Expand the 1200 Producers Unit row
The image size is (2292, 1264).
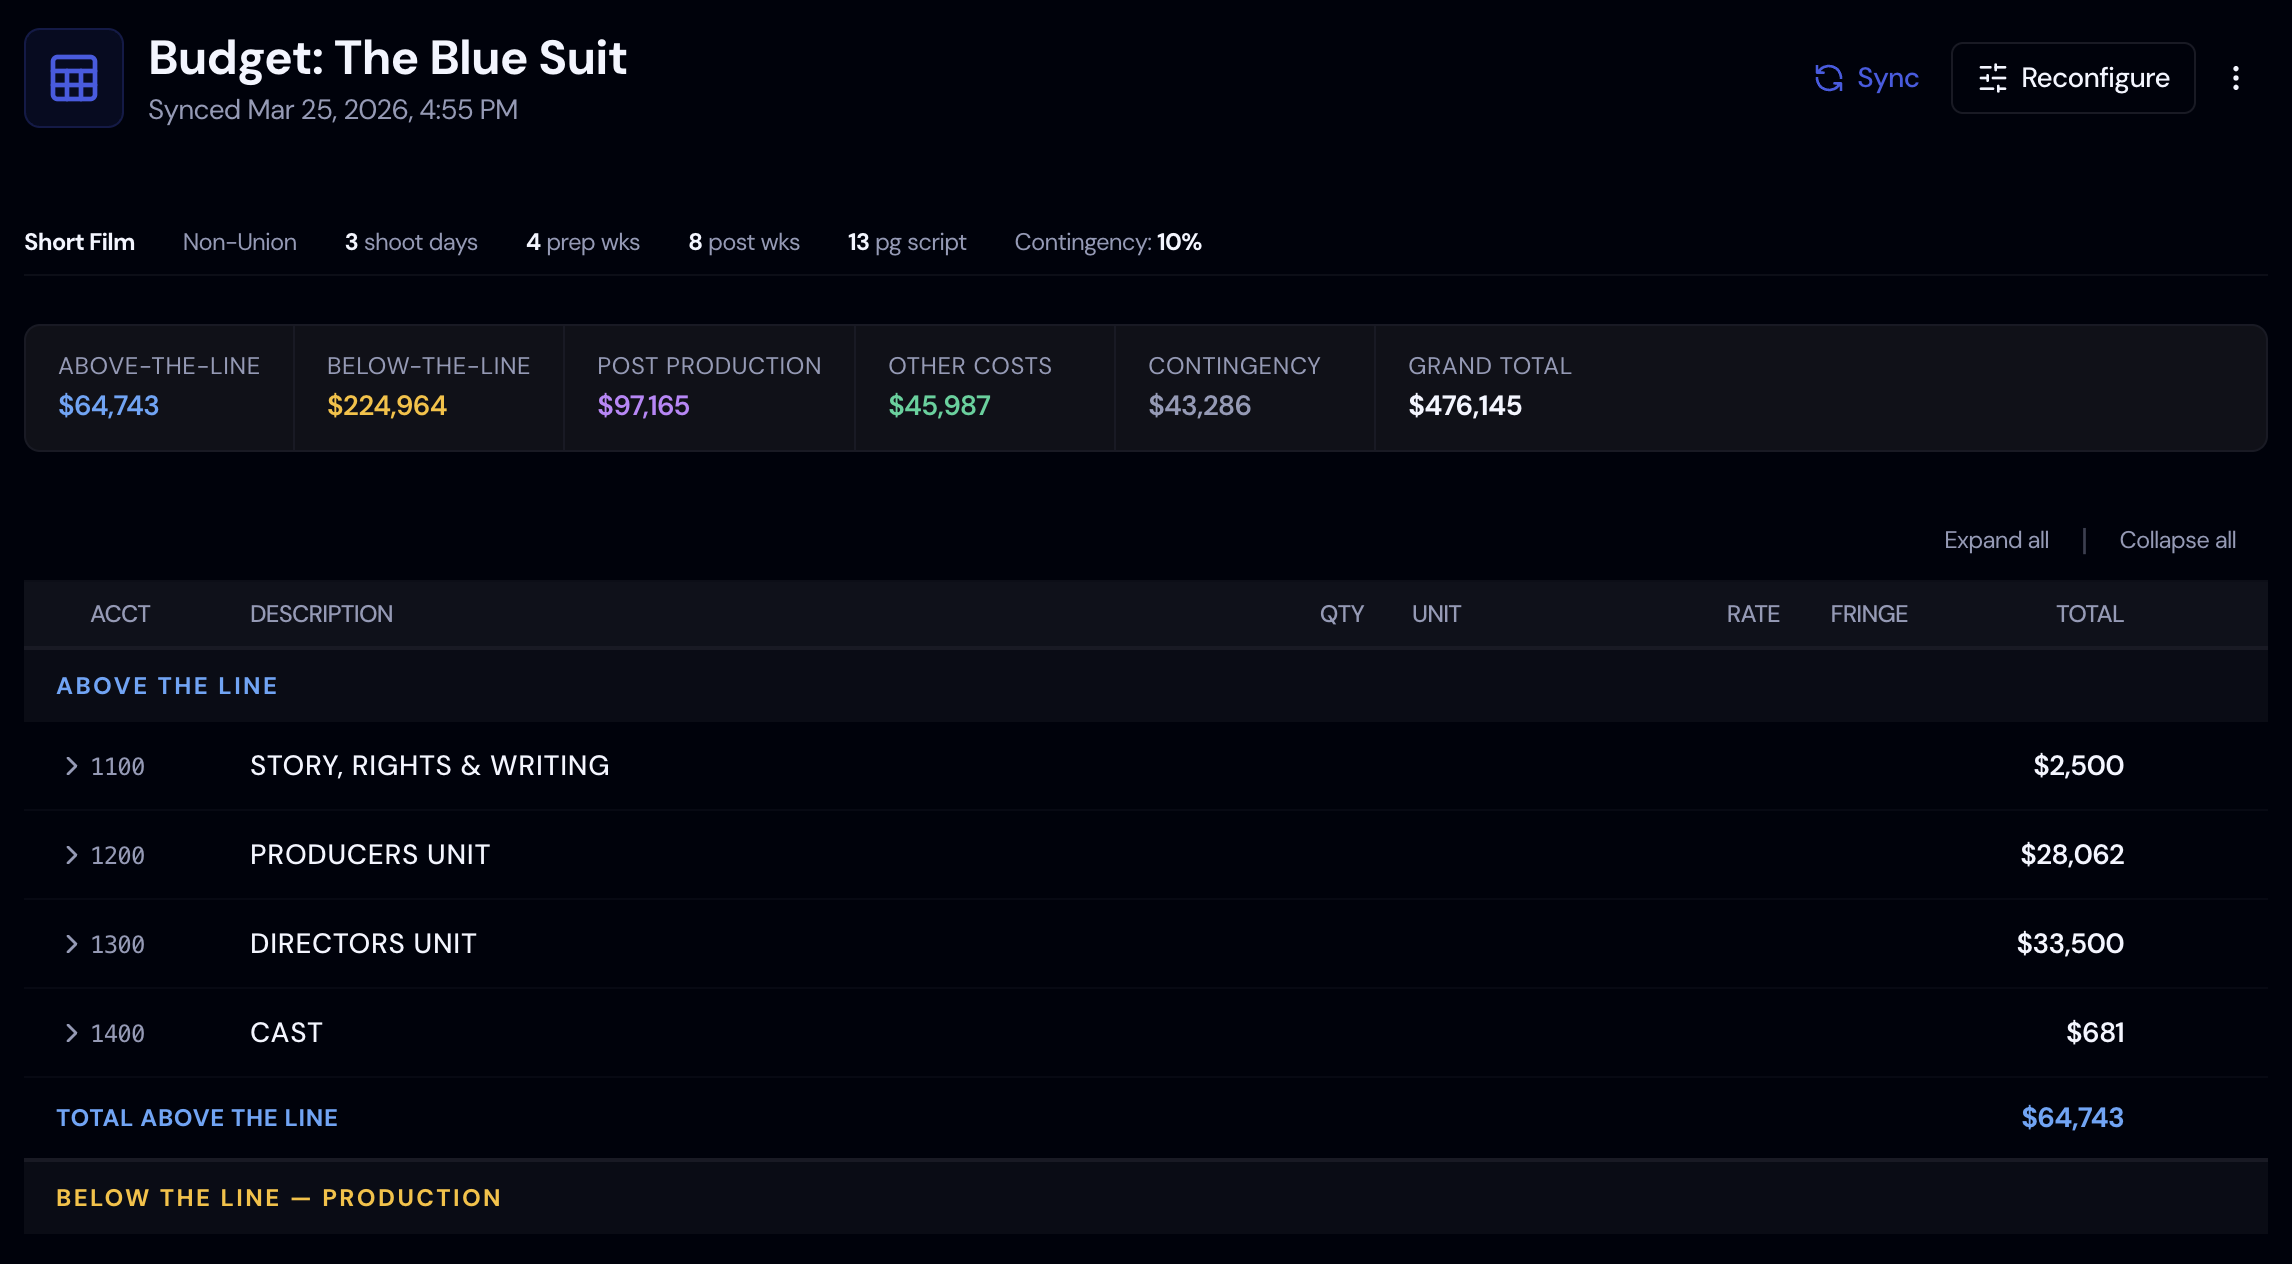[x=71, y=855]
